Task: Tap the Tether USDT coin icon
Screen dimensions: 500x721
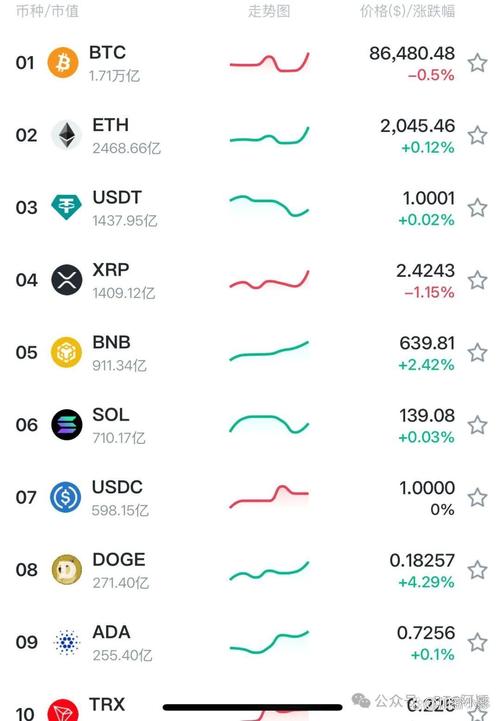Action: (66, 207)
